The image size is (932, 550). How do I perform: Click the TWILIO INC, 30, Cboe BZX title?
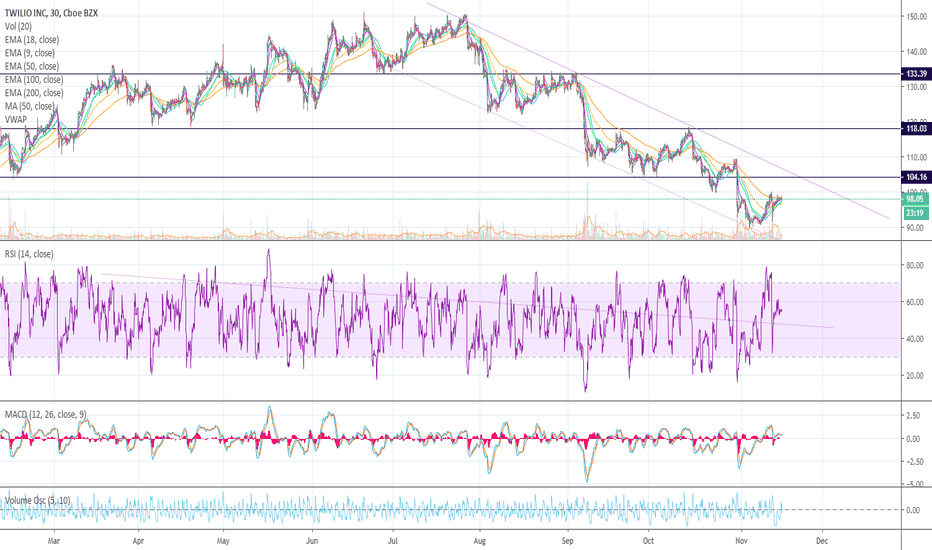point(51,13)
